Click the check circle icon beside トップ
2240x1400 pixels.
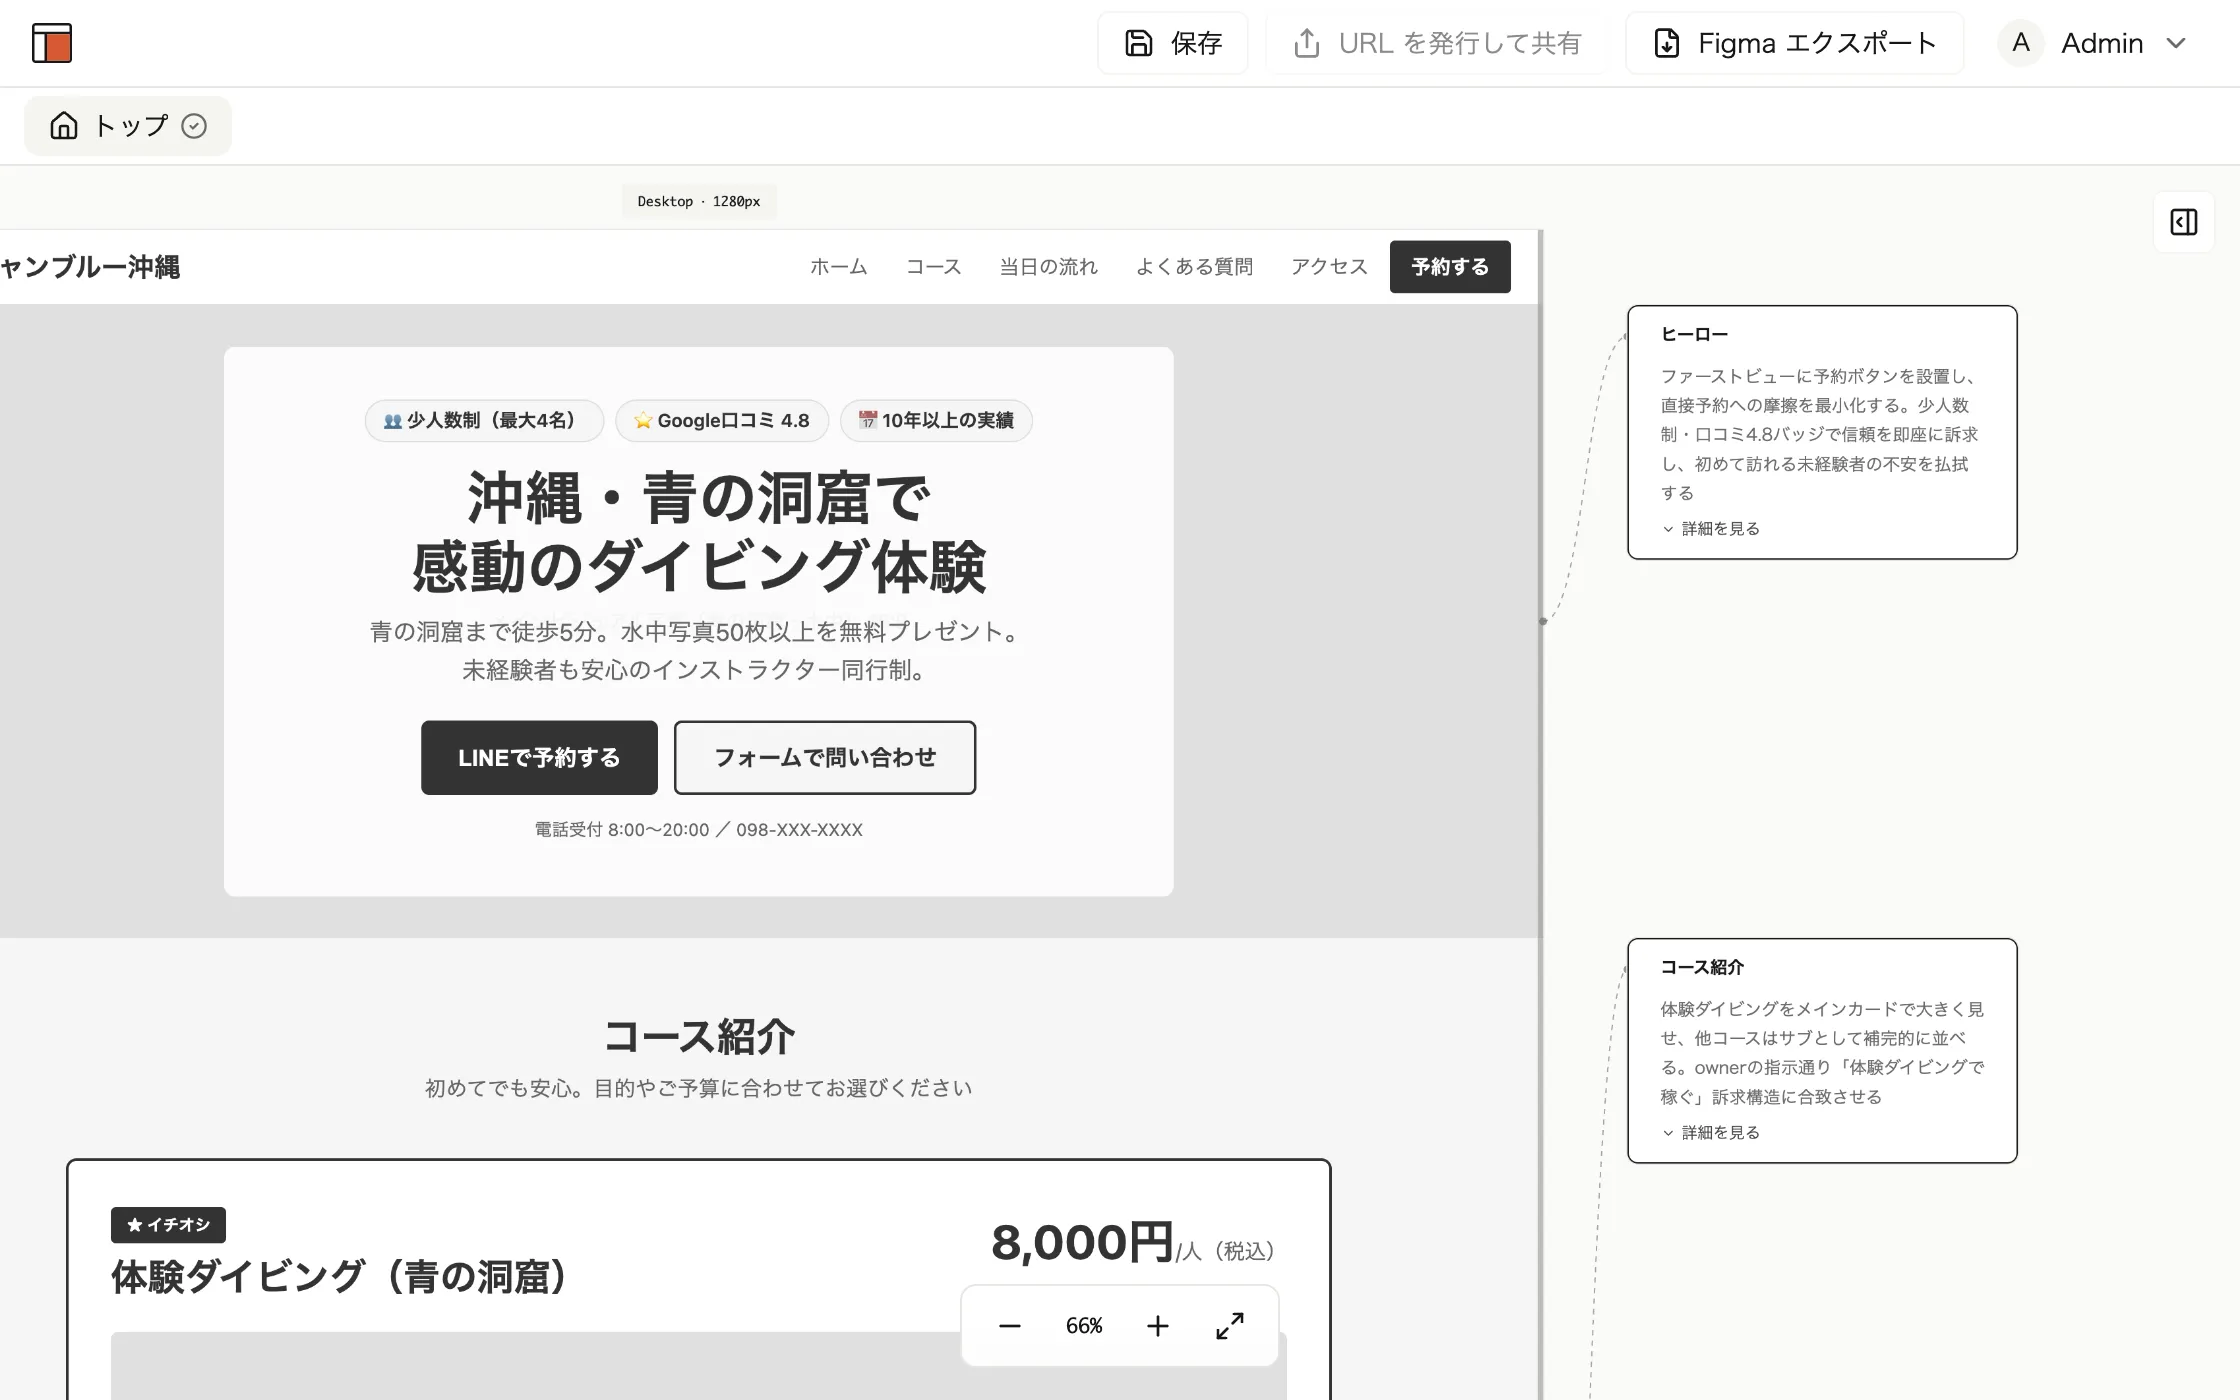(194, 126)
